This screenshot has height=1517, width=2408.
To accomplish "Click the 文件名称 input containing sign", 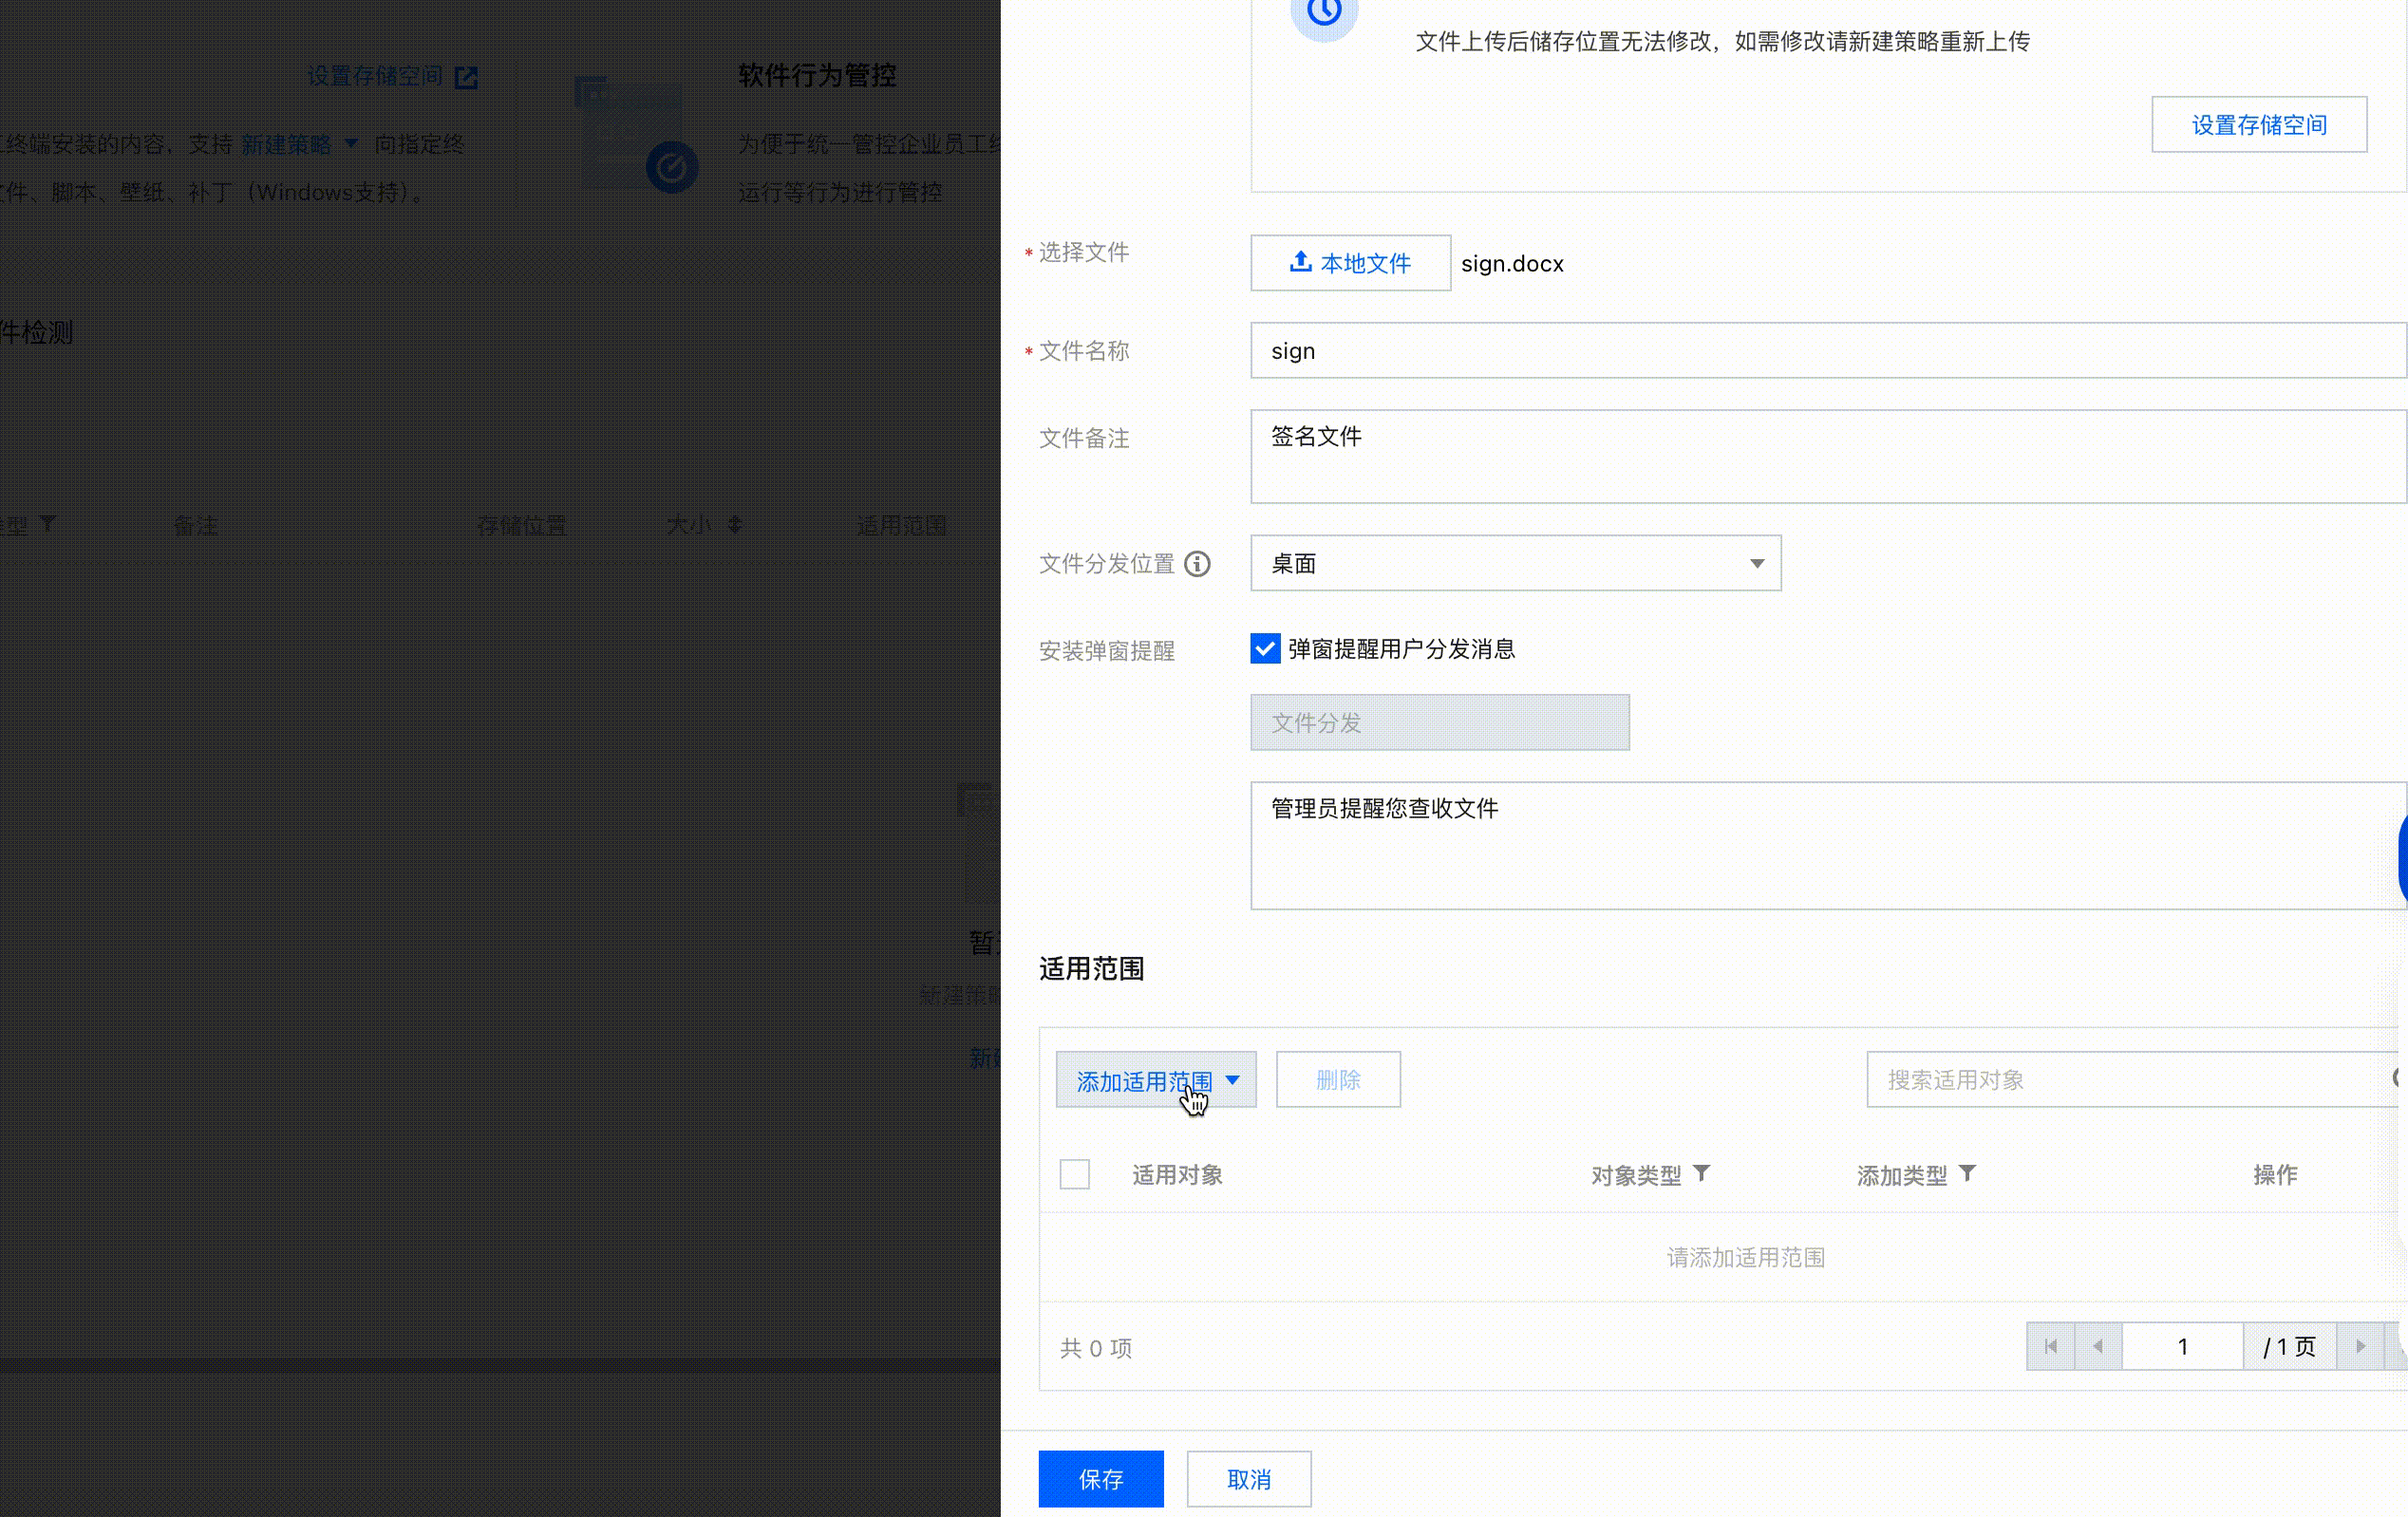I will (x=1826, y=351).
